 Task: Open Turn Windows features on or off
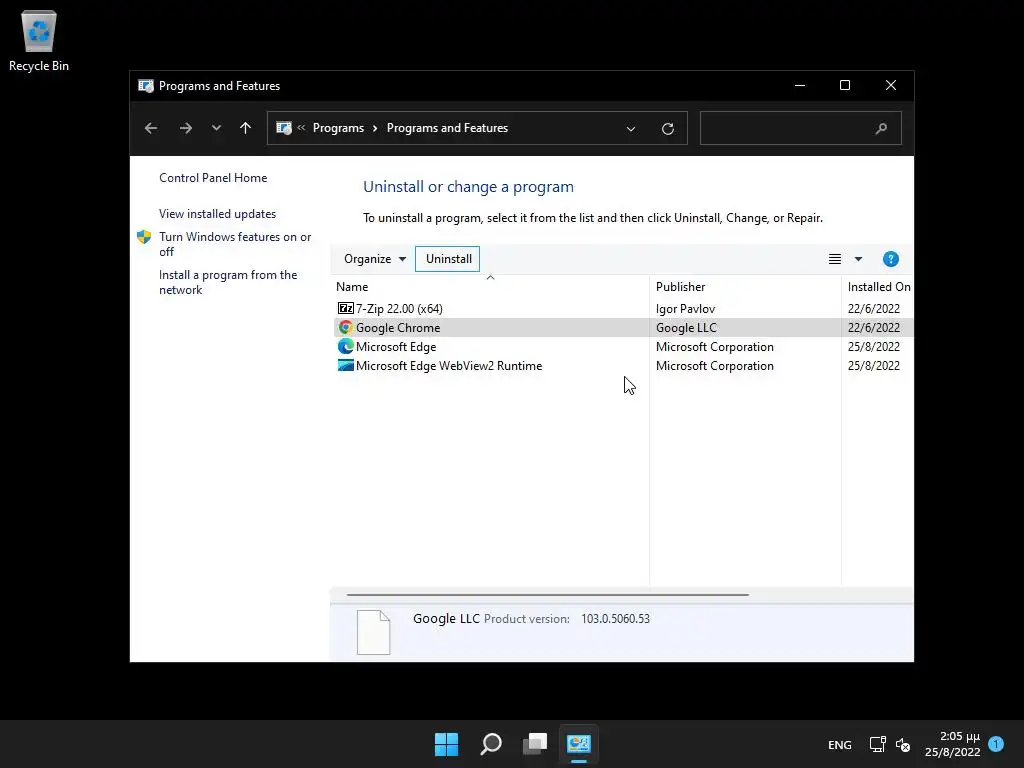click(x=235, y=244)
